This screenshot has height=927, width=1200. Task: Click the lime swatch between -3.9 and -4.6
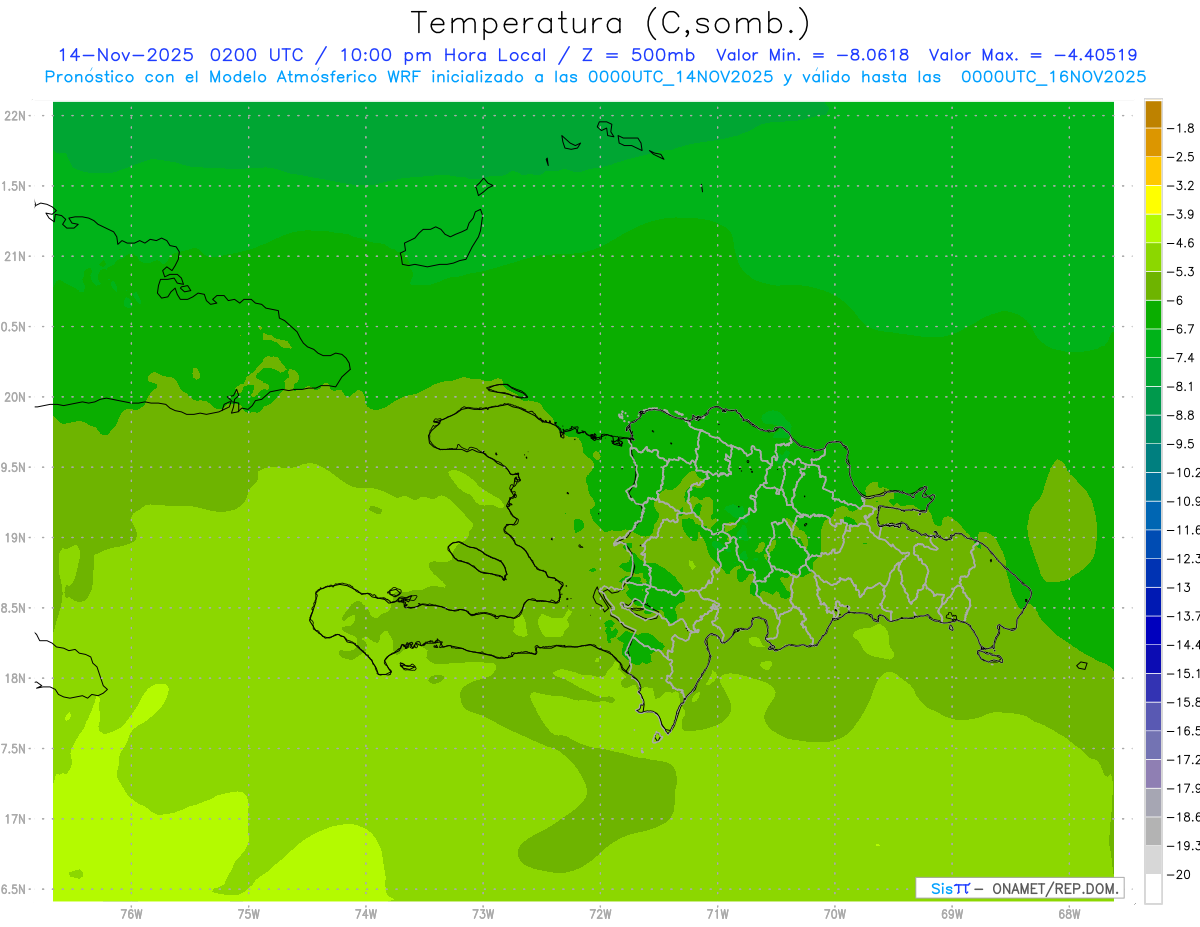click(1153, 228)
